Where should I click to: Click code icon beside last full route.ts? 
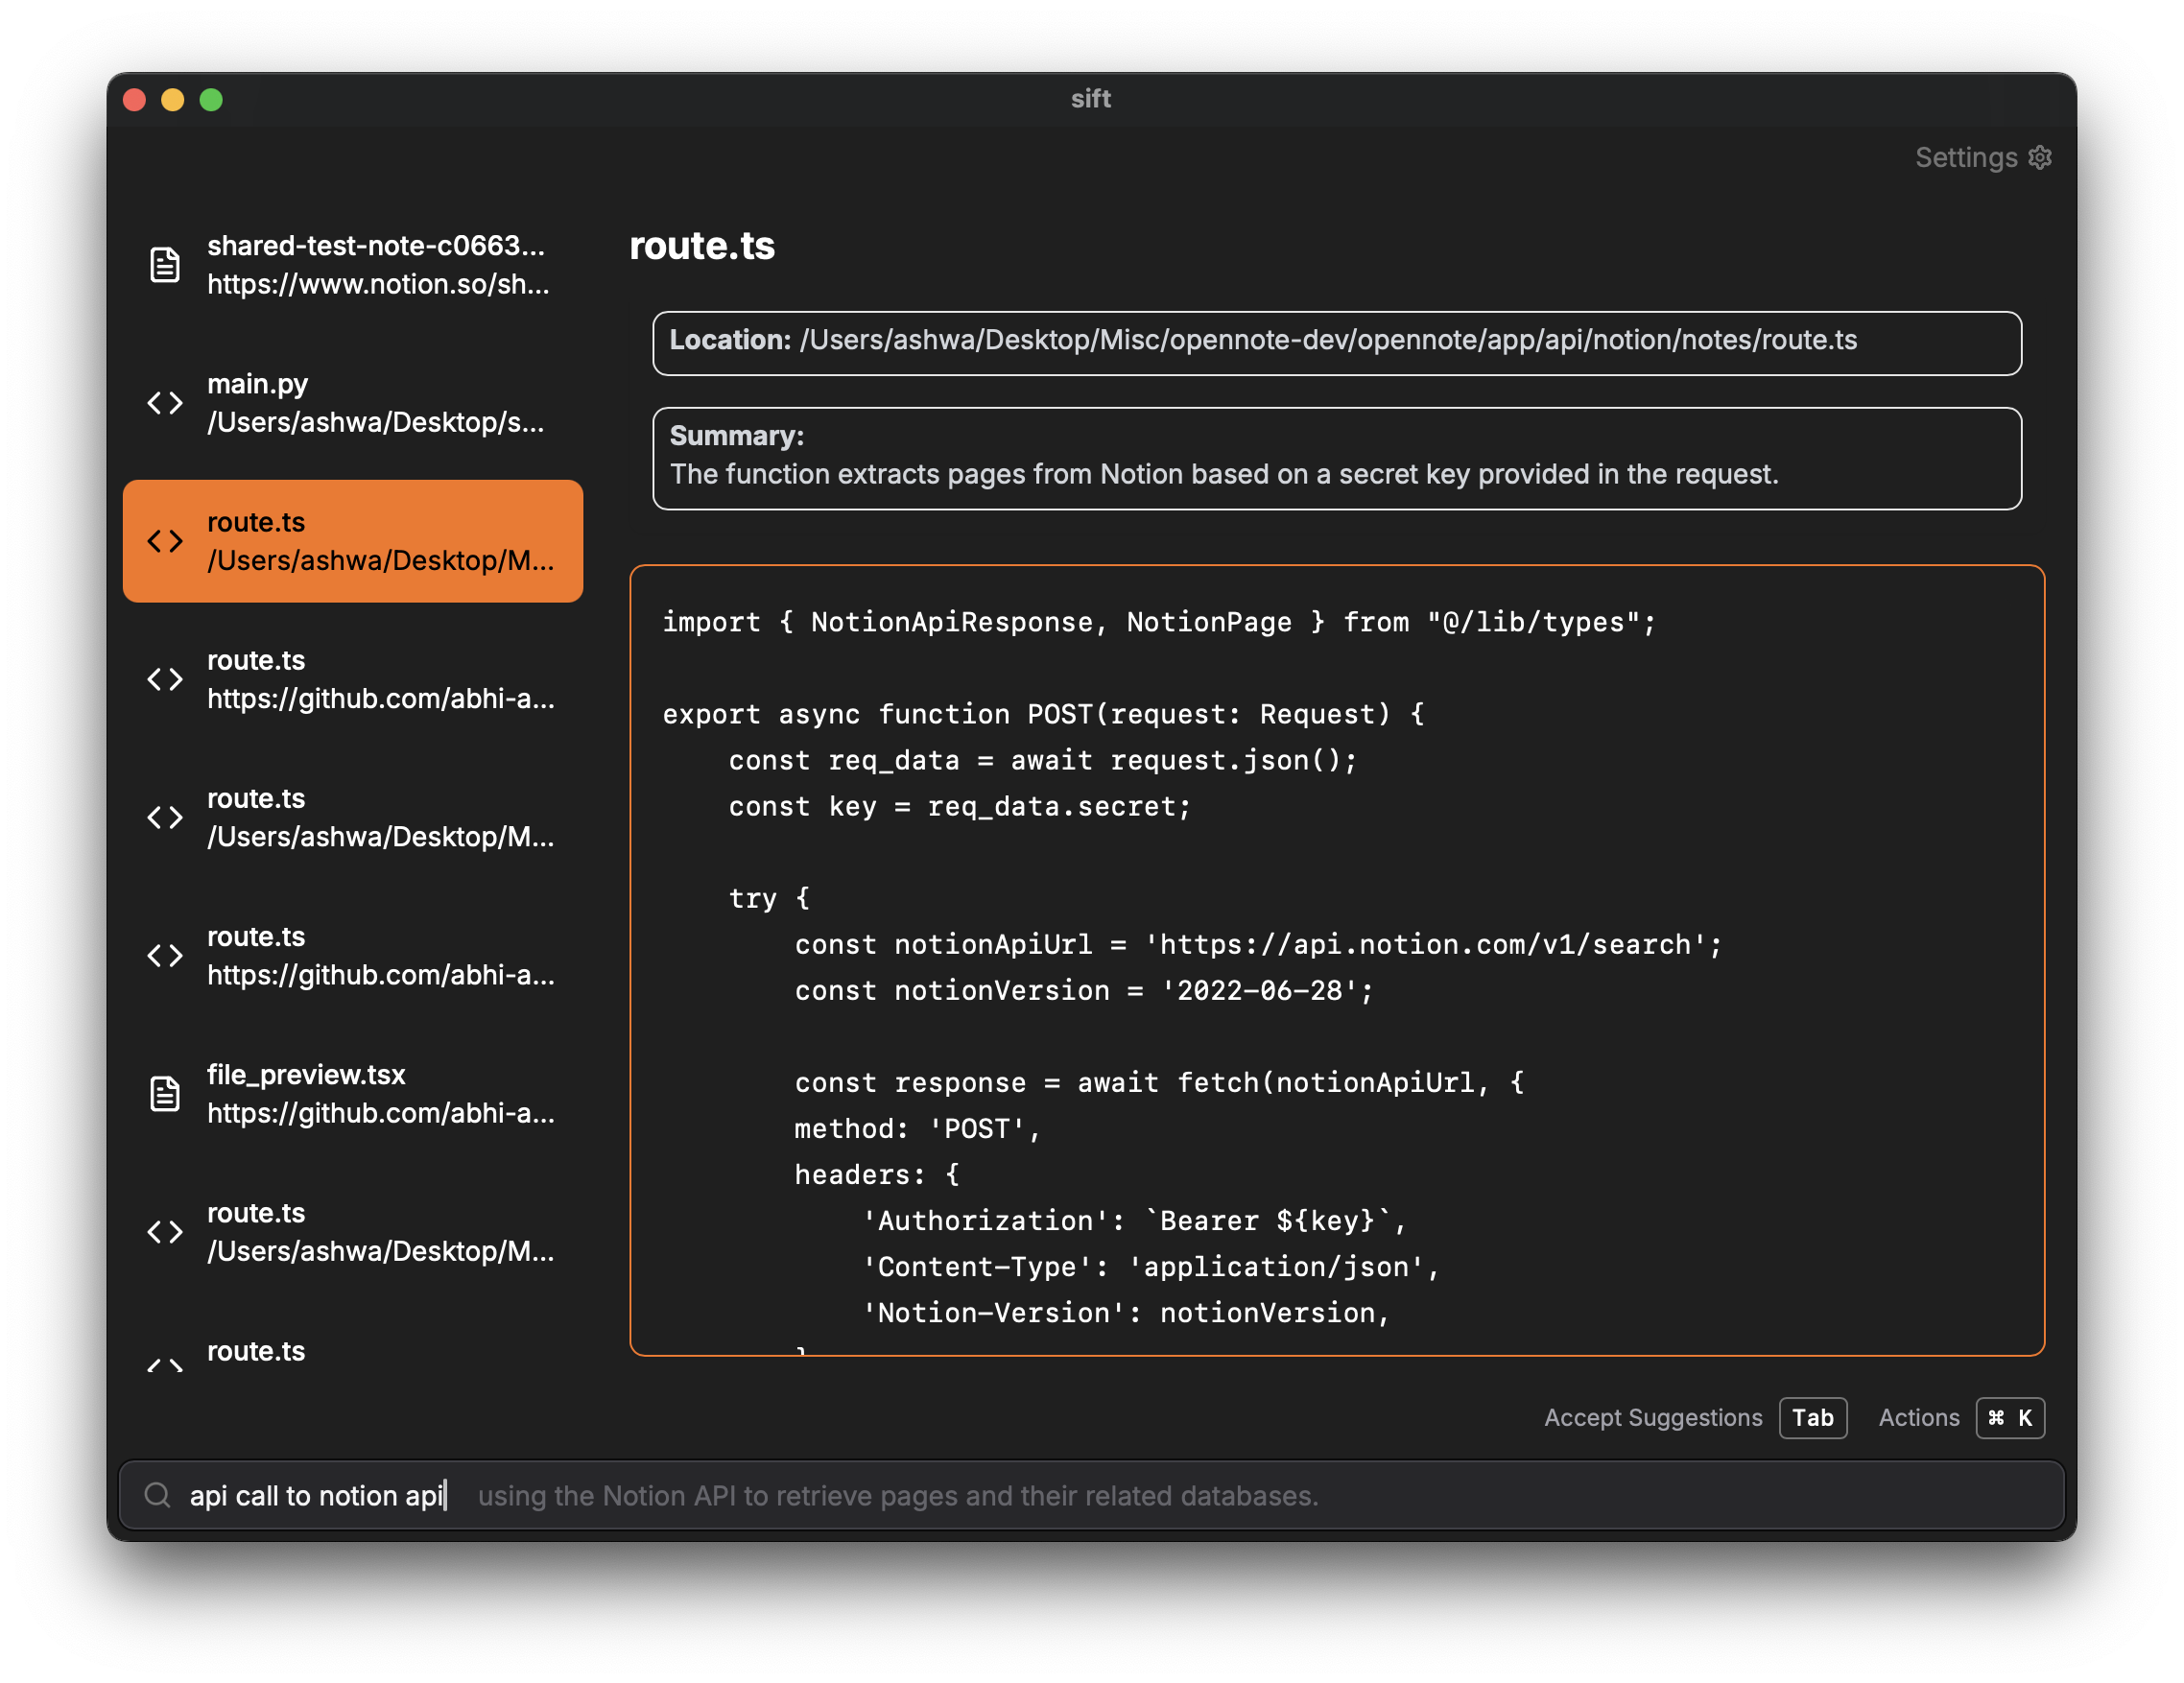point(165,1232)
